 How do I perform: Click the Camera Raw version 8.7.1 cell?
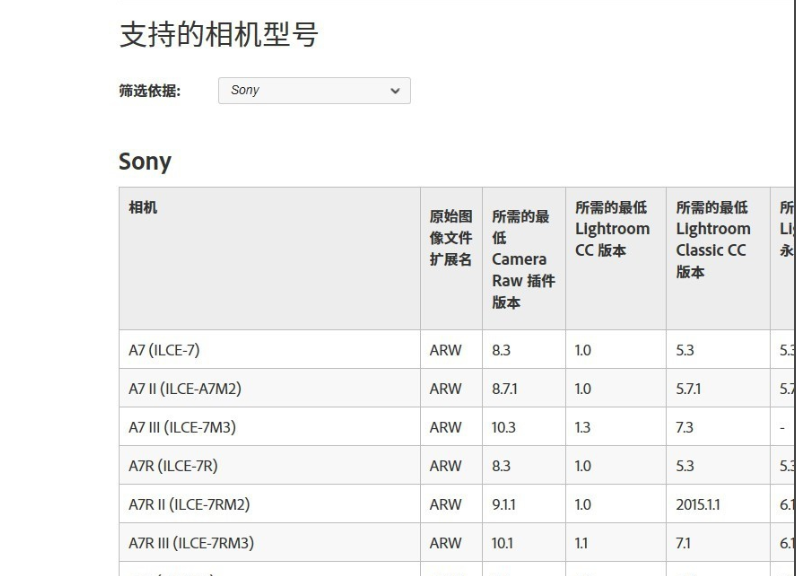(505, 389)
